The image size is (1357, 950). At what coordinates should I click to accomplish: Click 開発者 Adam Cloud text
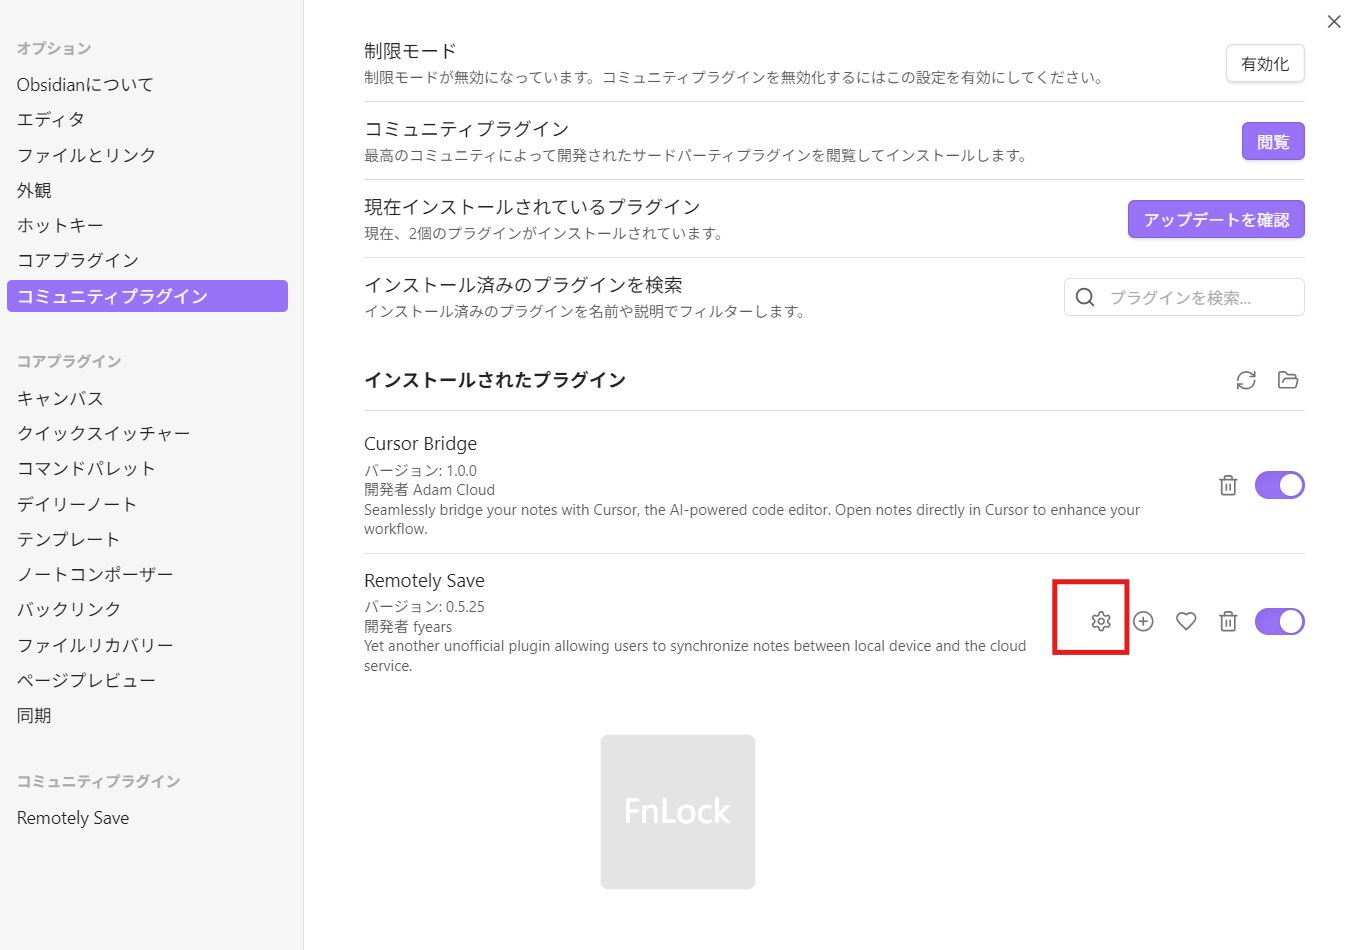point(429,490)
